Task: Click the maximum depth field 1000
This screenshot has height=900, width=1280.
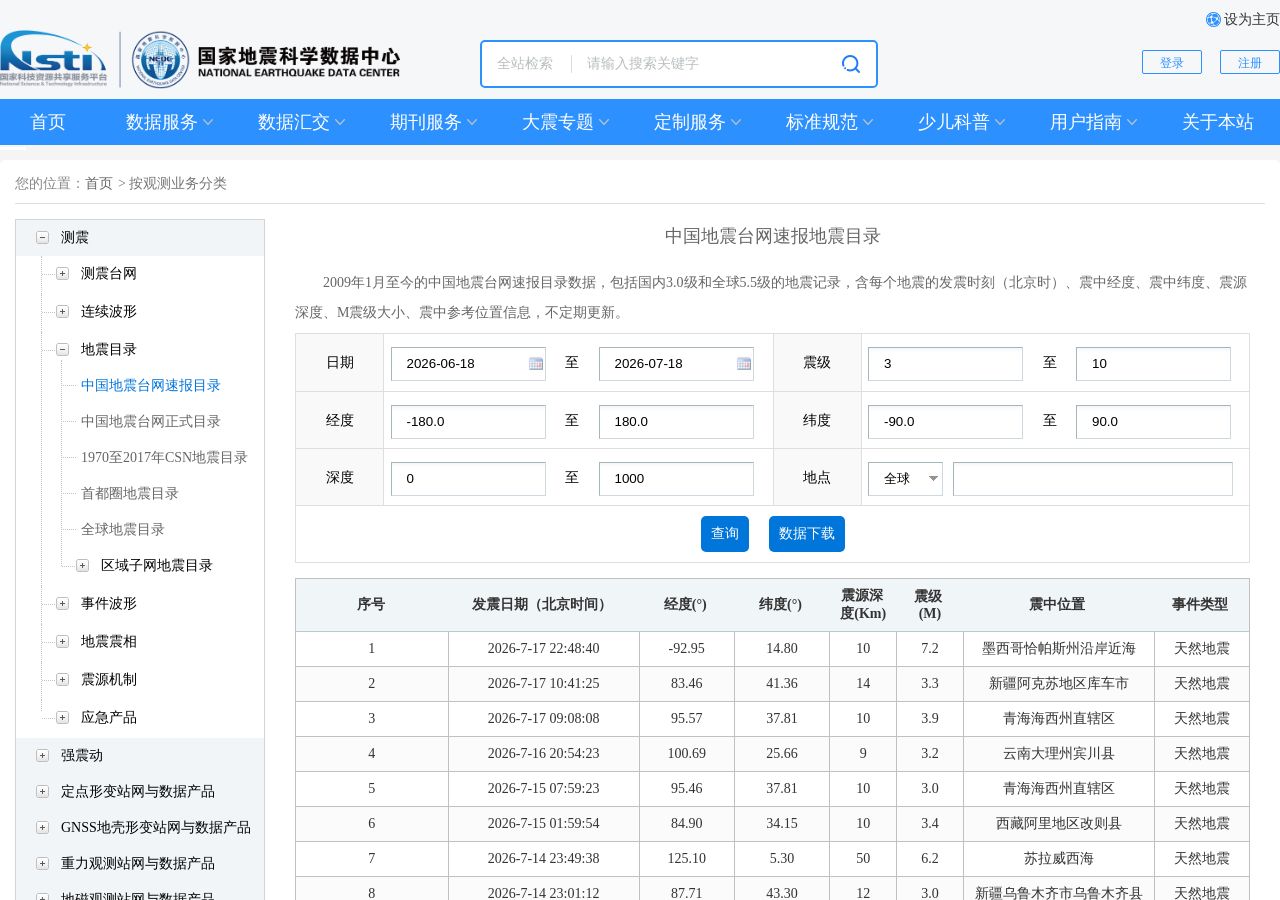Action: tap(676, 479)
